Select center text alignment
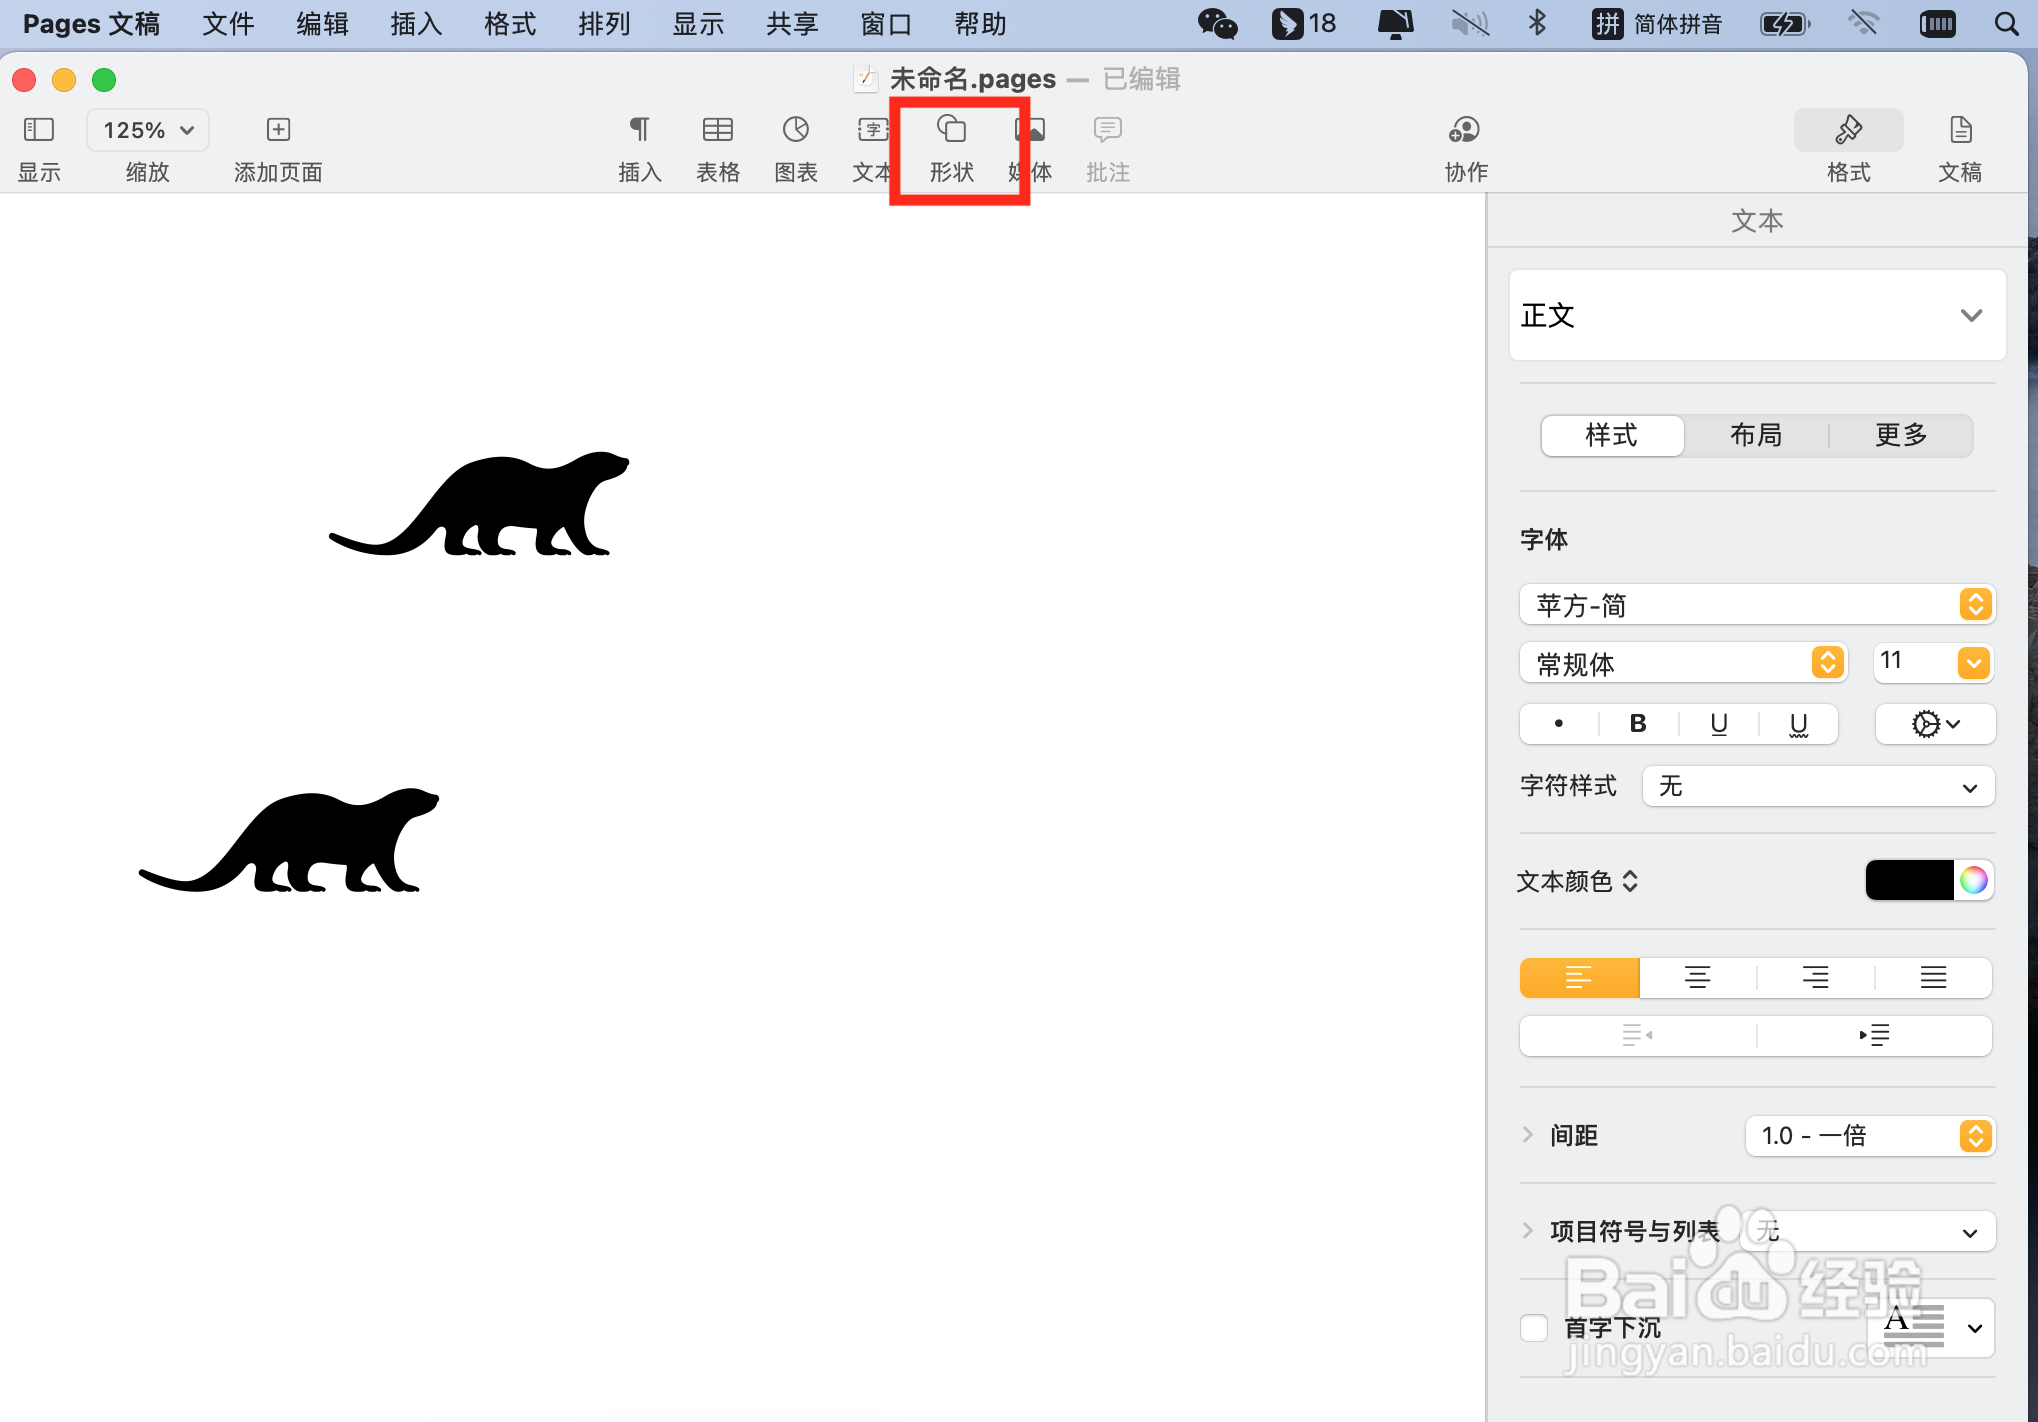 [x=1697, y=978]
